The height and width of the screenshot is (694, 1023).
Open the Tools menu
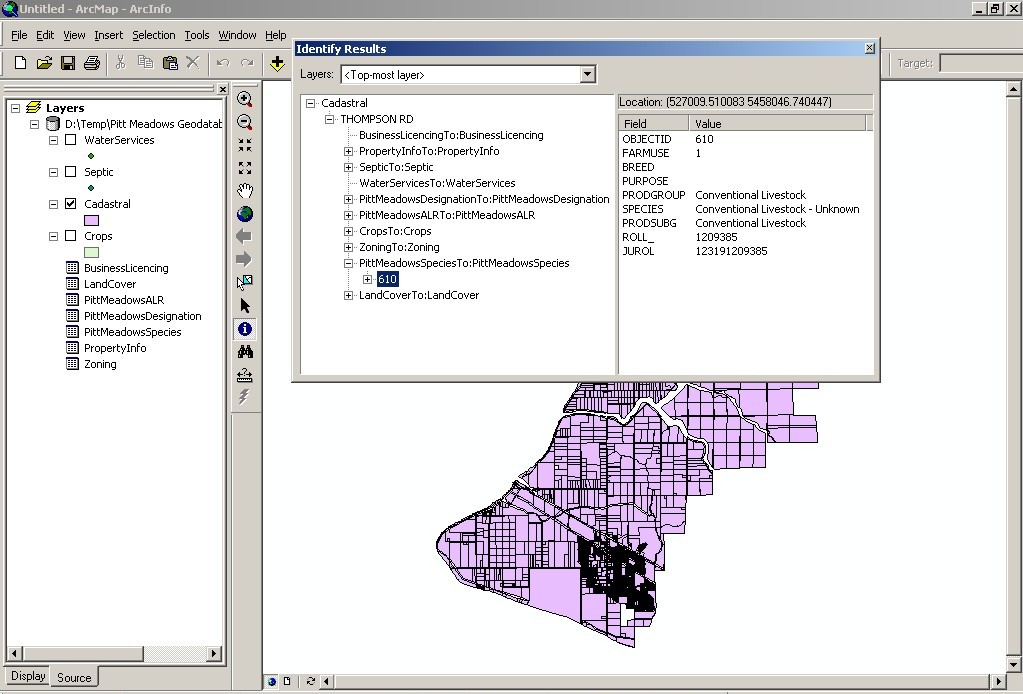pyautogui.click(x=196, y=35)
